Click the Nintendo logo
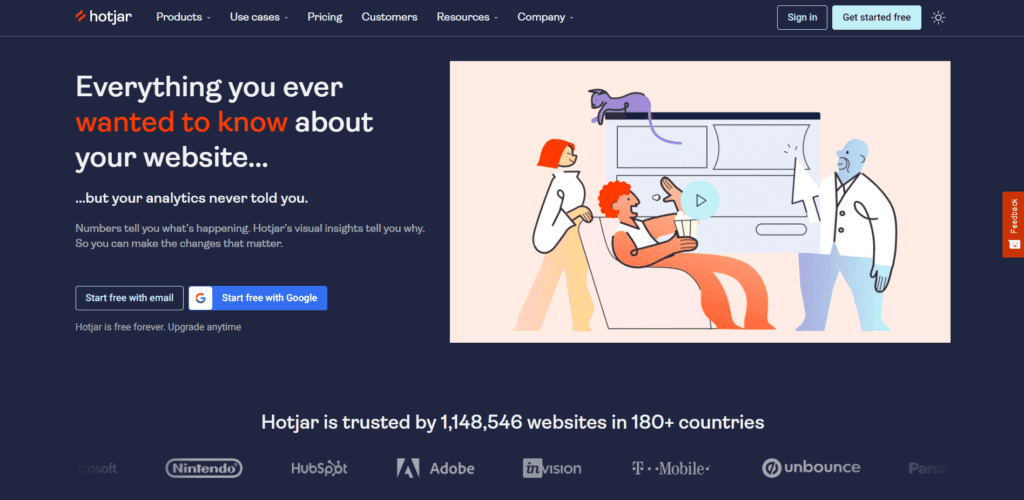Image resolution: width=1024 pixels, height=500 pixels. point(204,468)
